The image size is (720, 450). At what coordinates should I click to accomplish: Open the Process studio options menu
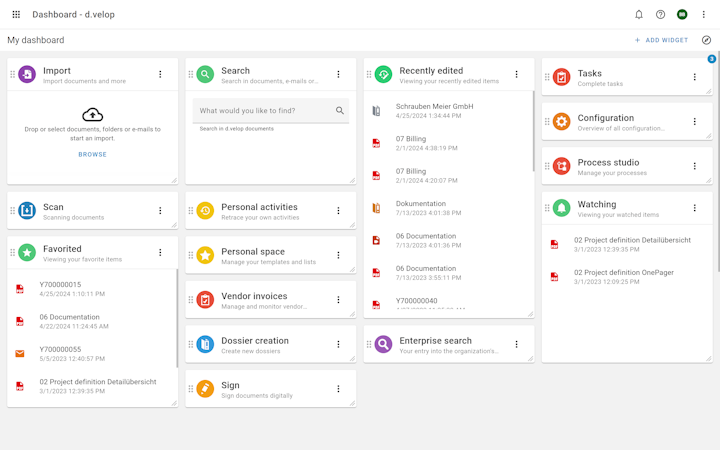click(x=695, y=166)
